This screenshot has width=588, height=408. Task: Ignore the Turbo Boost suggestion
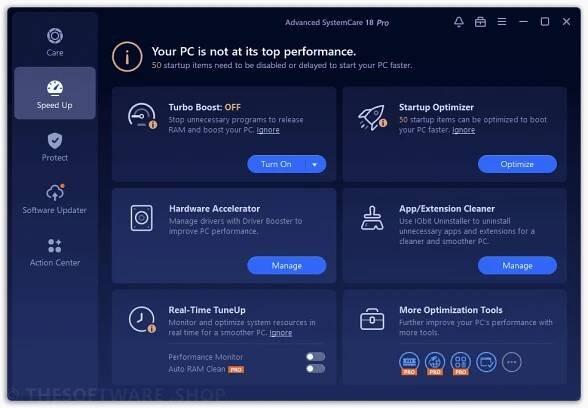(268, 130)
